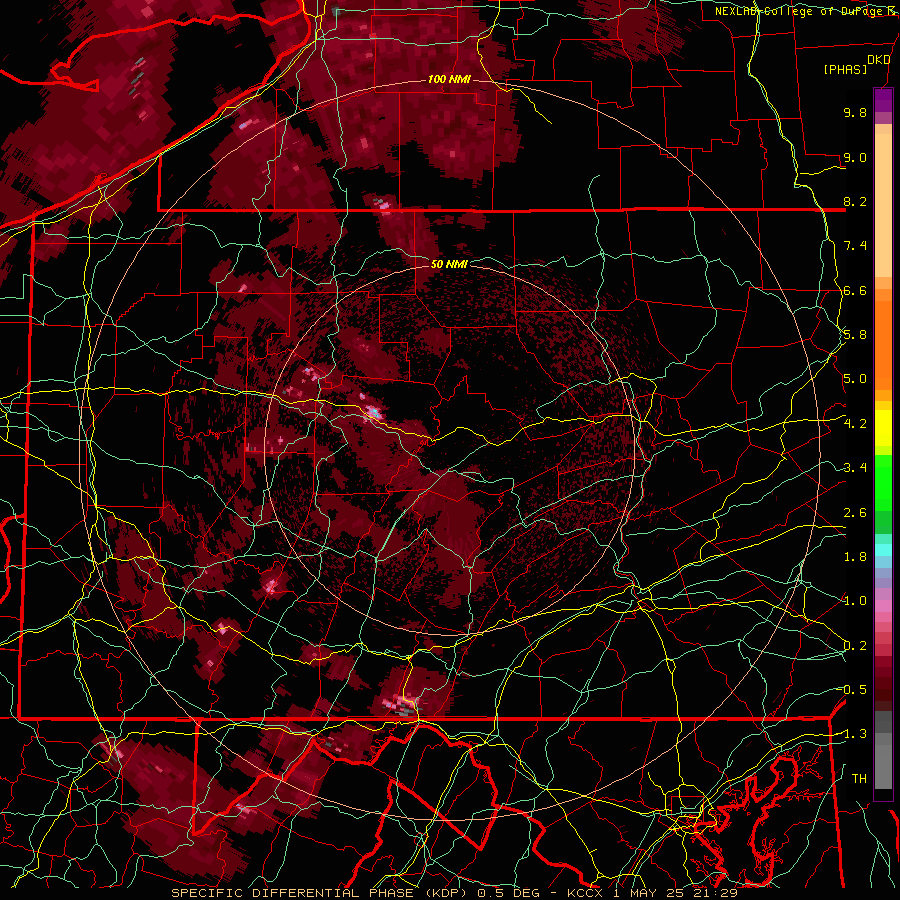Click the 1.0 value on the scale
900x900 pixels.
point(855,601)
